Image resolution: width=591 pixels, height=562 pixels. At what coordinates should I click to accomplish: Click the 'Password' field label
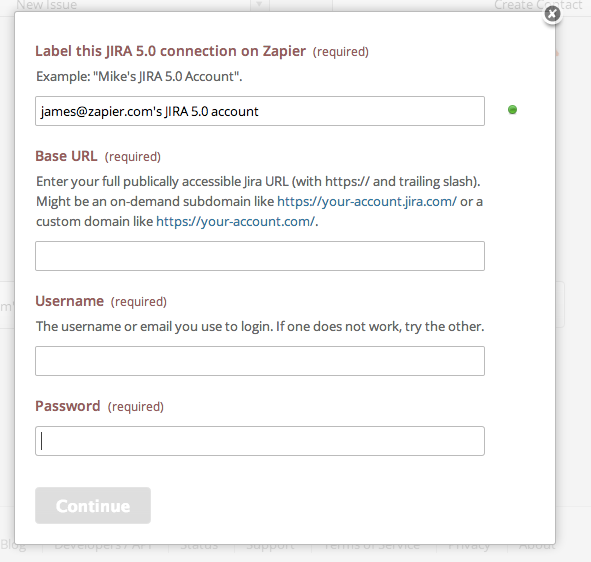pyautogui.click(x=68, y=406)
